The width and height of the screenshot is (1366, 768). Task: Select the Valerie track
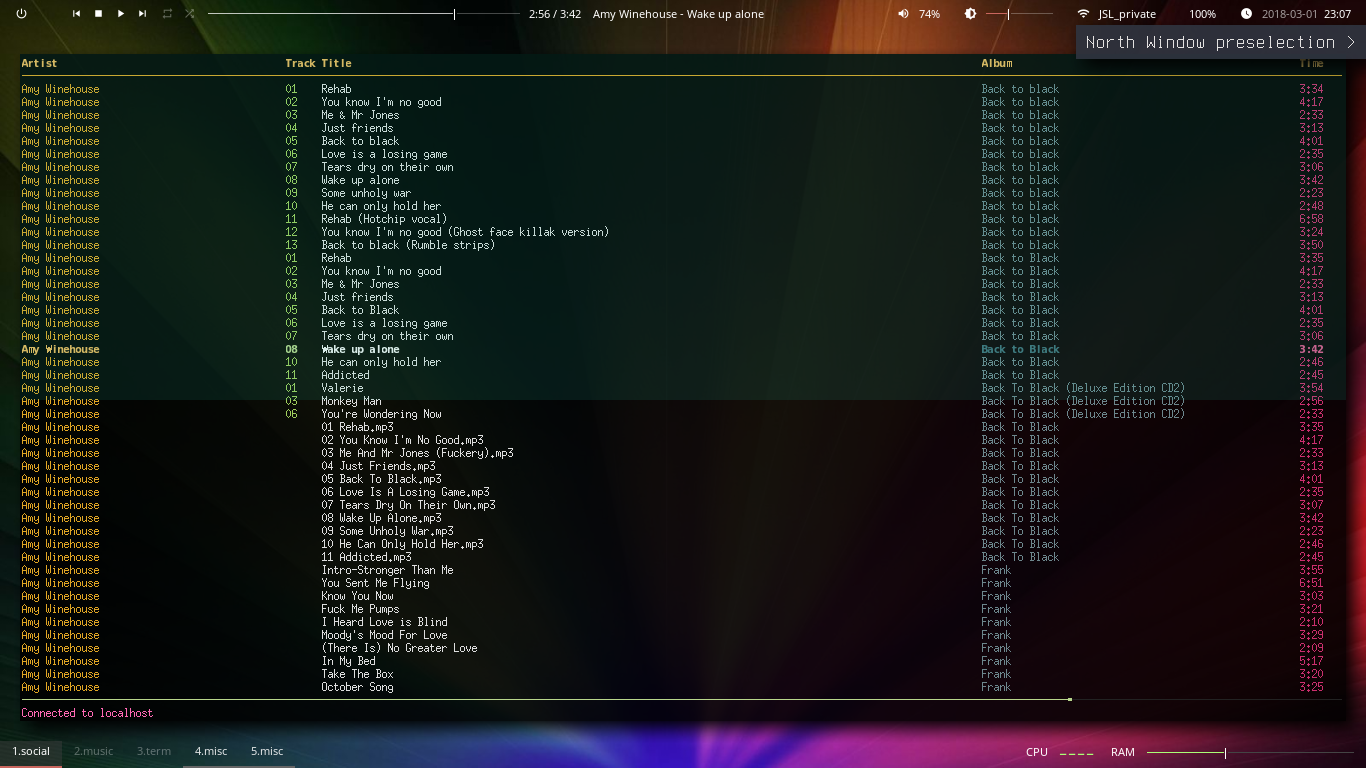(342, 388)
